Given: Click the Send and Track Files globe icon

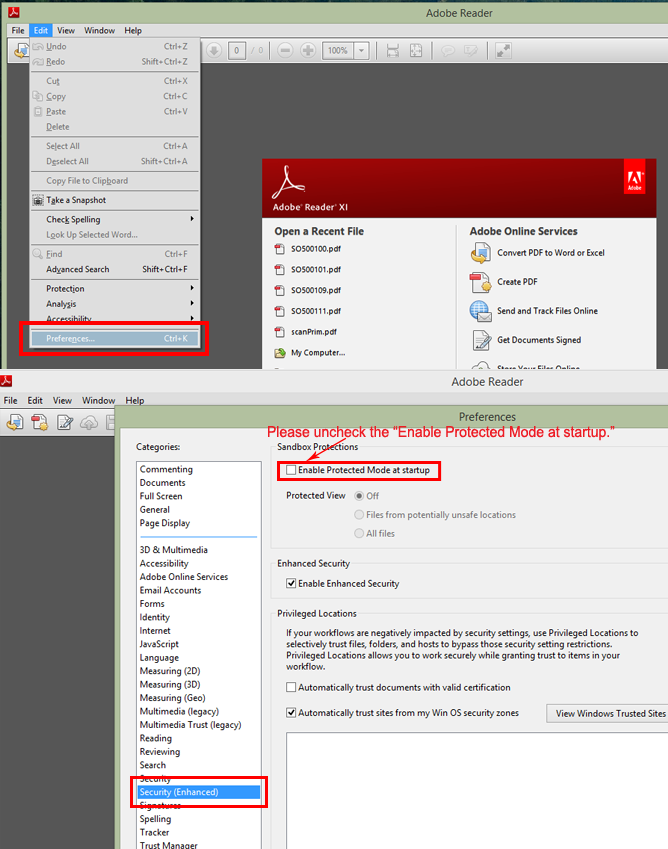Looking at the screenshot, I should point(480,311).
